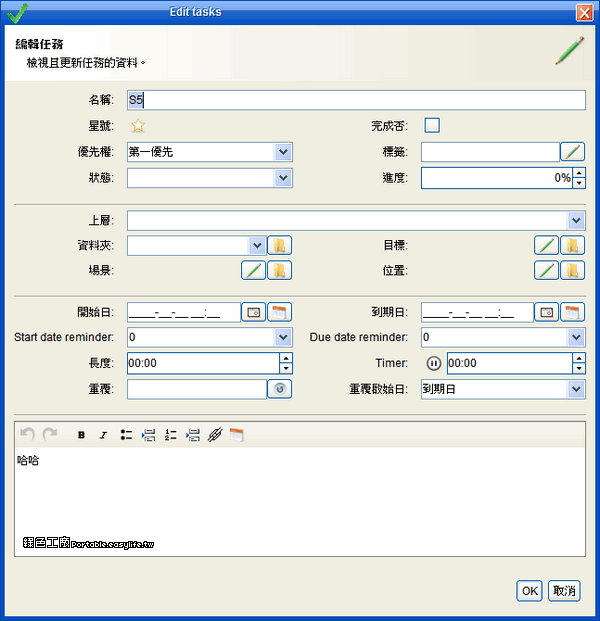Viewport: 600px width, 621px height.
Task: Apply italic formatting in the note toolbar
Action: click(x=103, y=435)
